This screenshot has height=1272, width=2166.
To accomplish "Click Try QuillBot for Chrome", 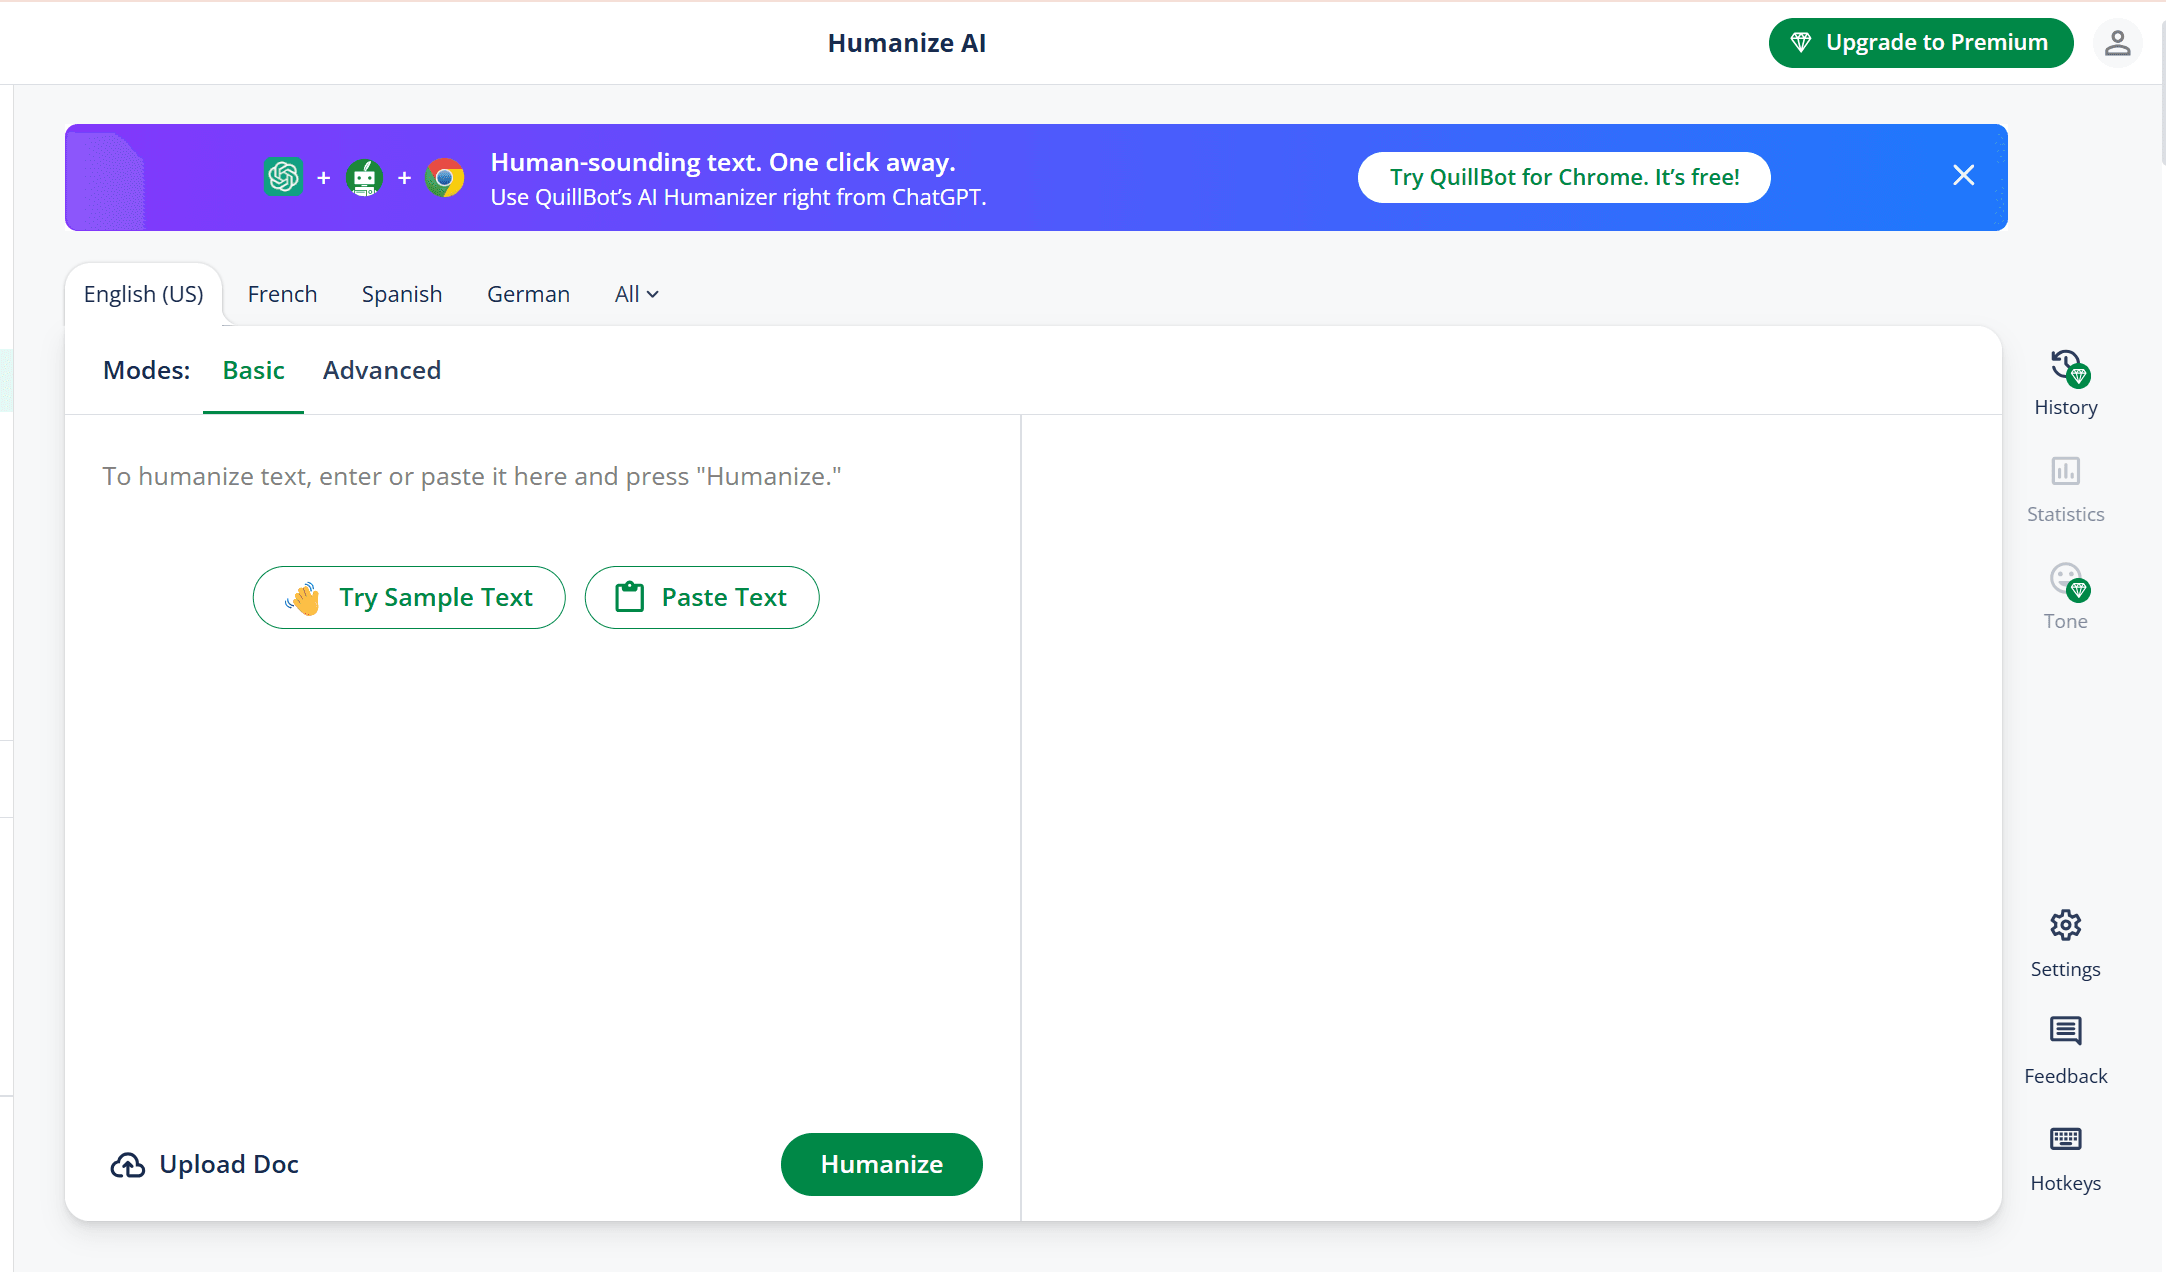I will [1564, 177].
